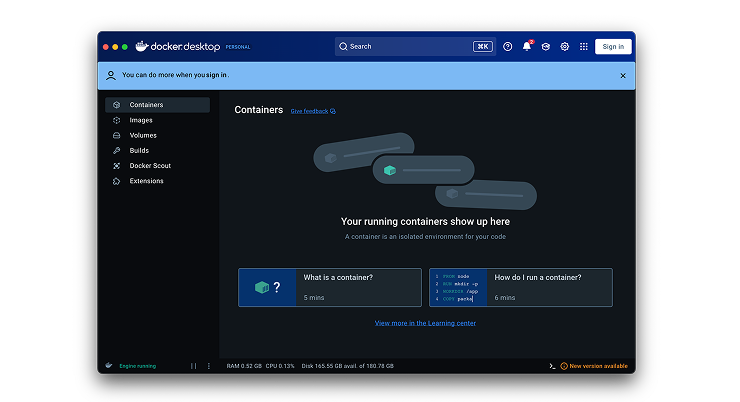This screenshot has width=740, height=402.
Task: Open How do I run a container? card
Action: pyautogui.click(x=521, y=287)
